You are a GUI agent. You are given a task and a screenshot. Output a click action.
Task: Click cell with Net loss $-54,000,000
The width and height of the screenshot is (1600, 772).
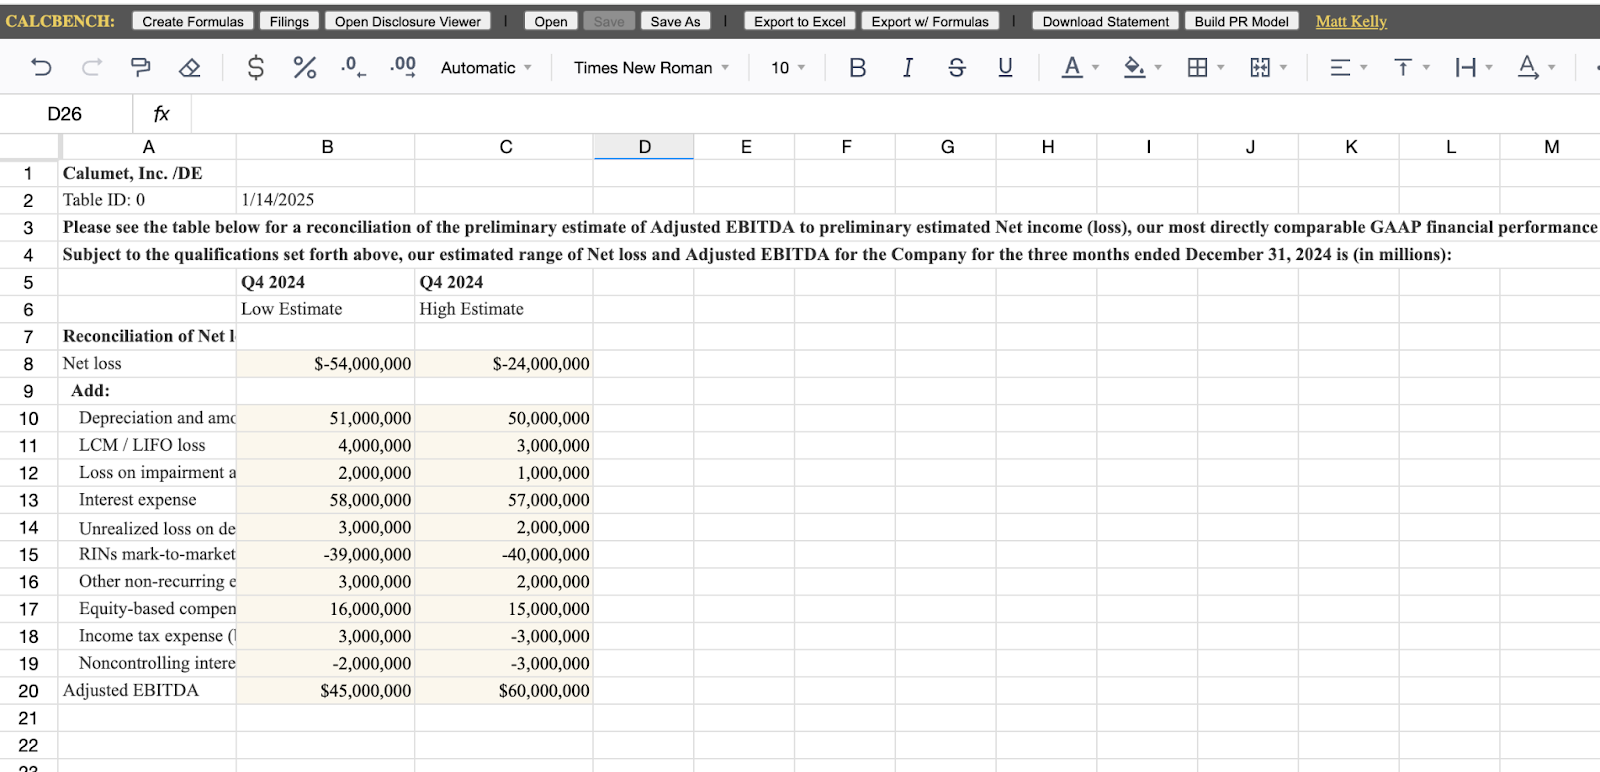[x=326, y=364]
